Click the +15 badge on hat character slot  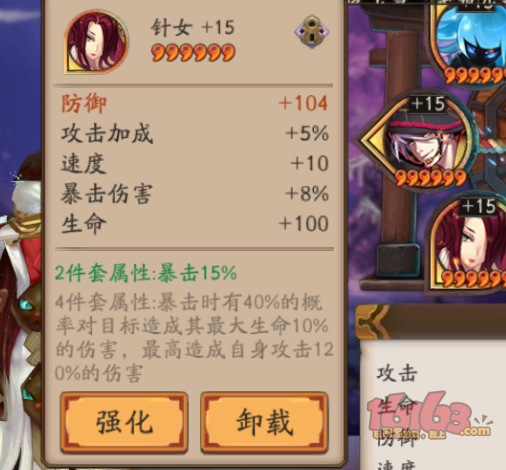point(428,104)
